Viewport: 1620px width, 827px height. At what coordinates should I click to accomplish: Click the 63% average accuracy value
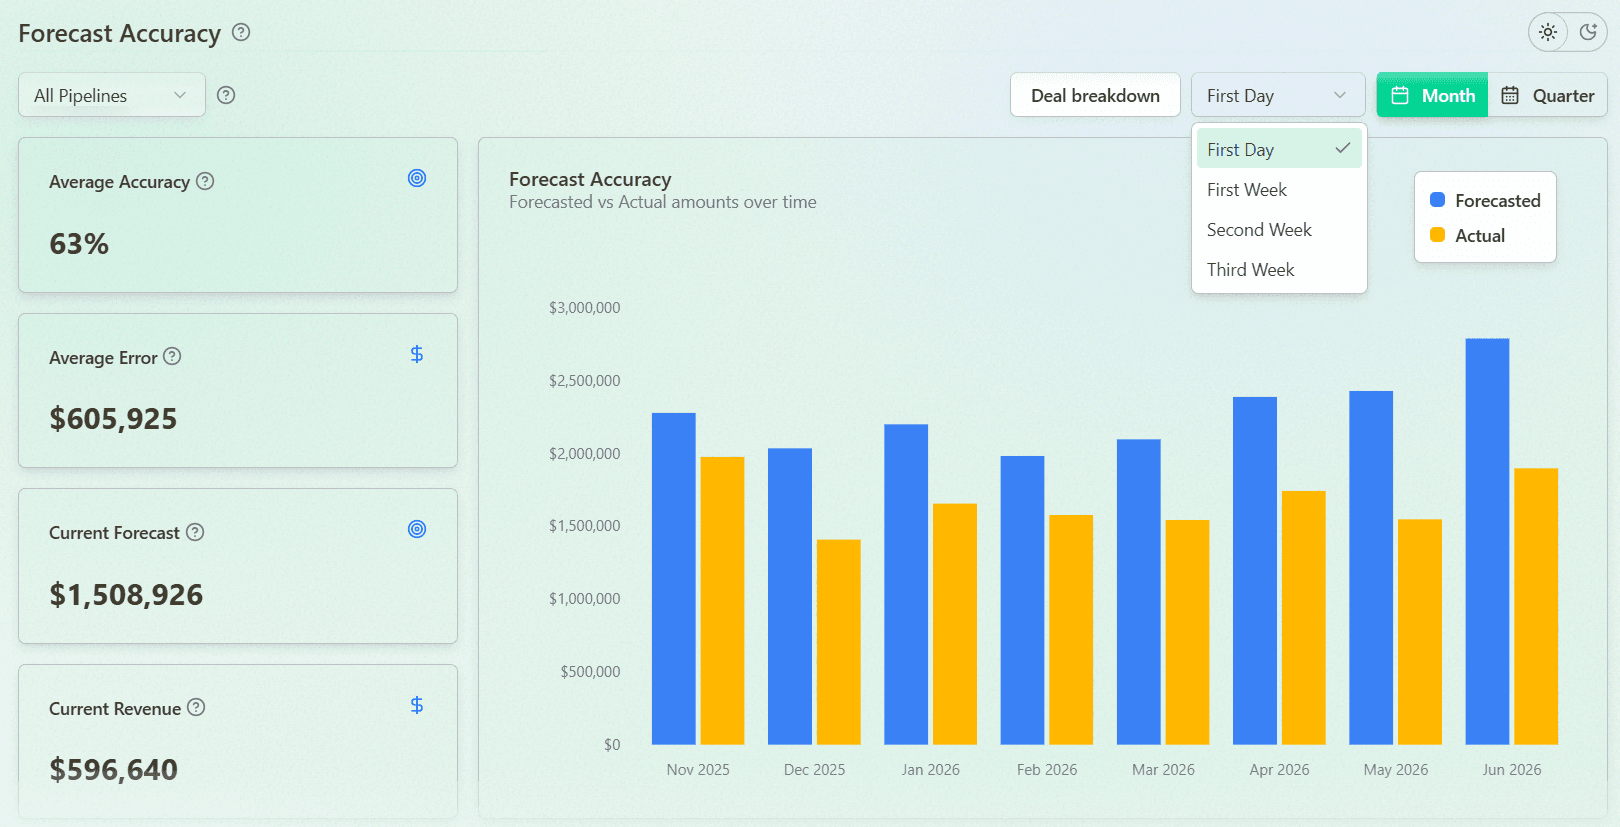pyautogui.click(x=79, y=243)
